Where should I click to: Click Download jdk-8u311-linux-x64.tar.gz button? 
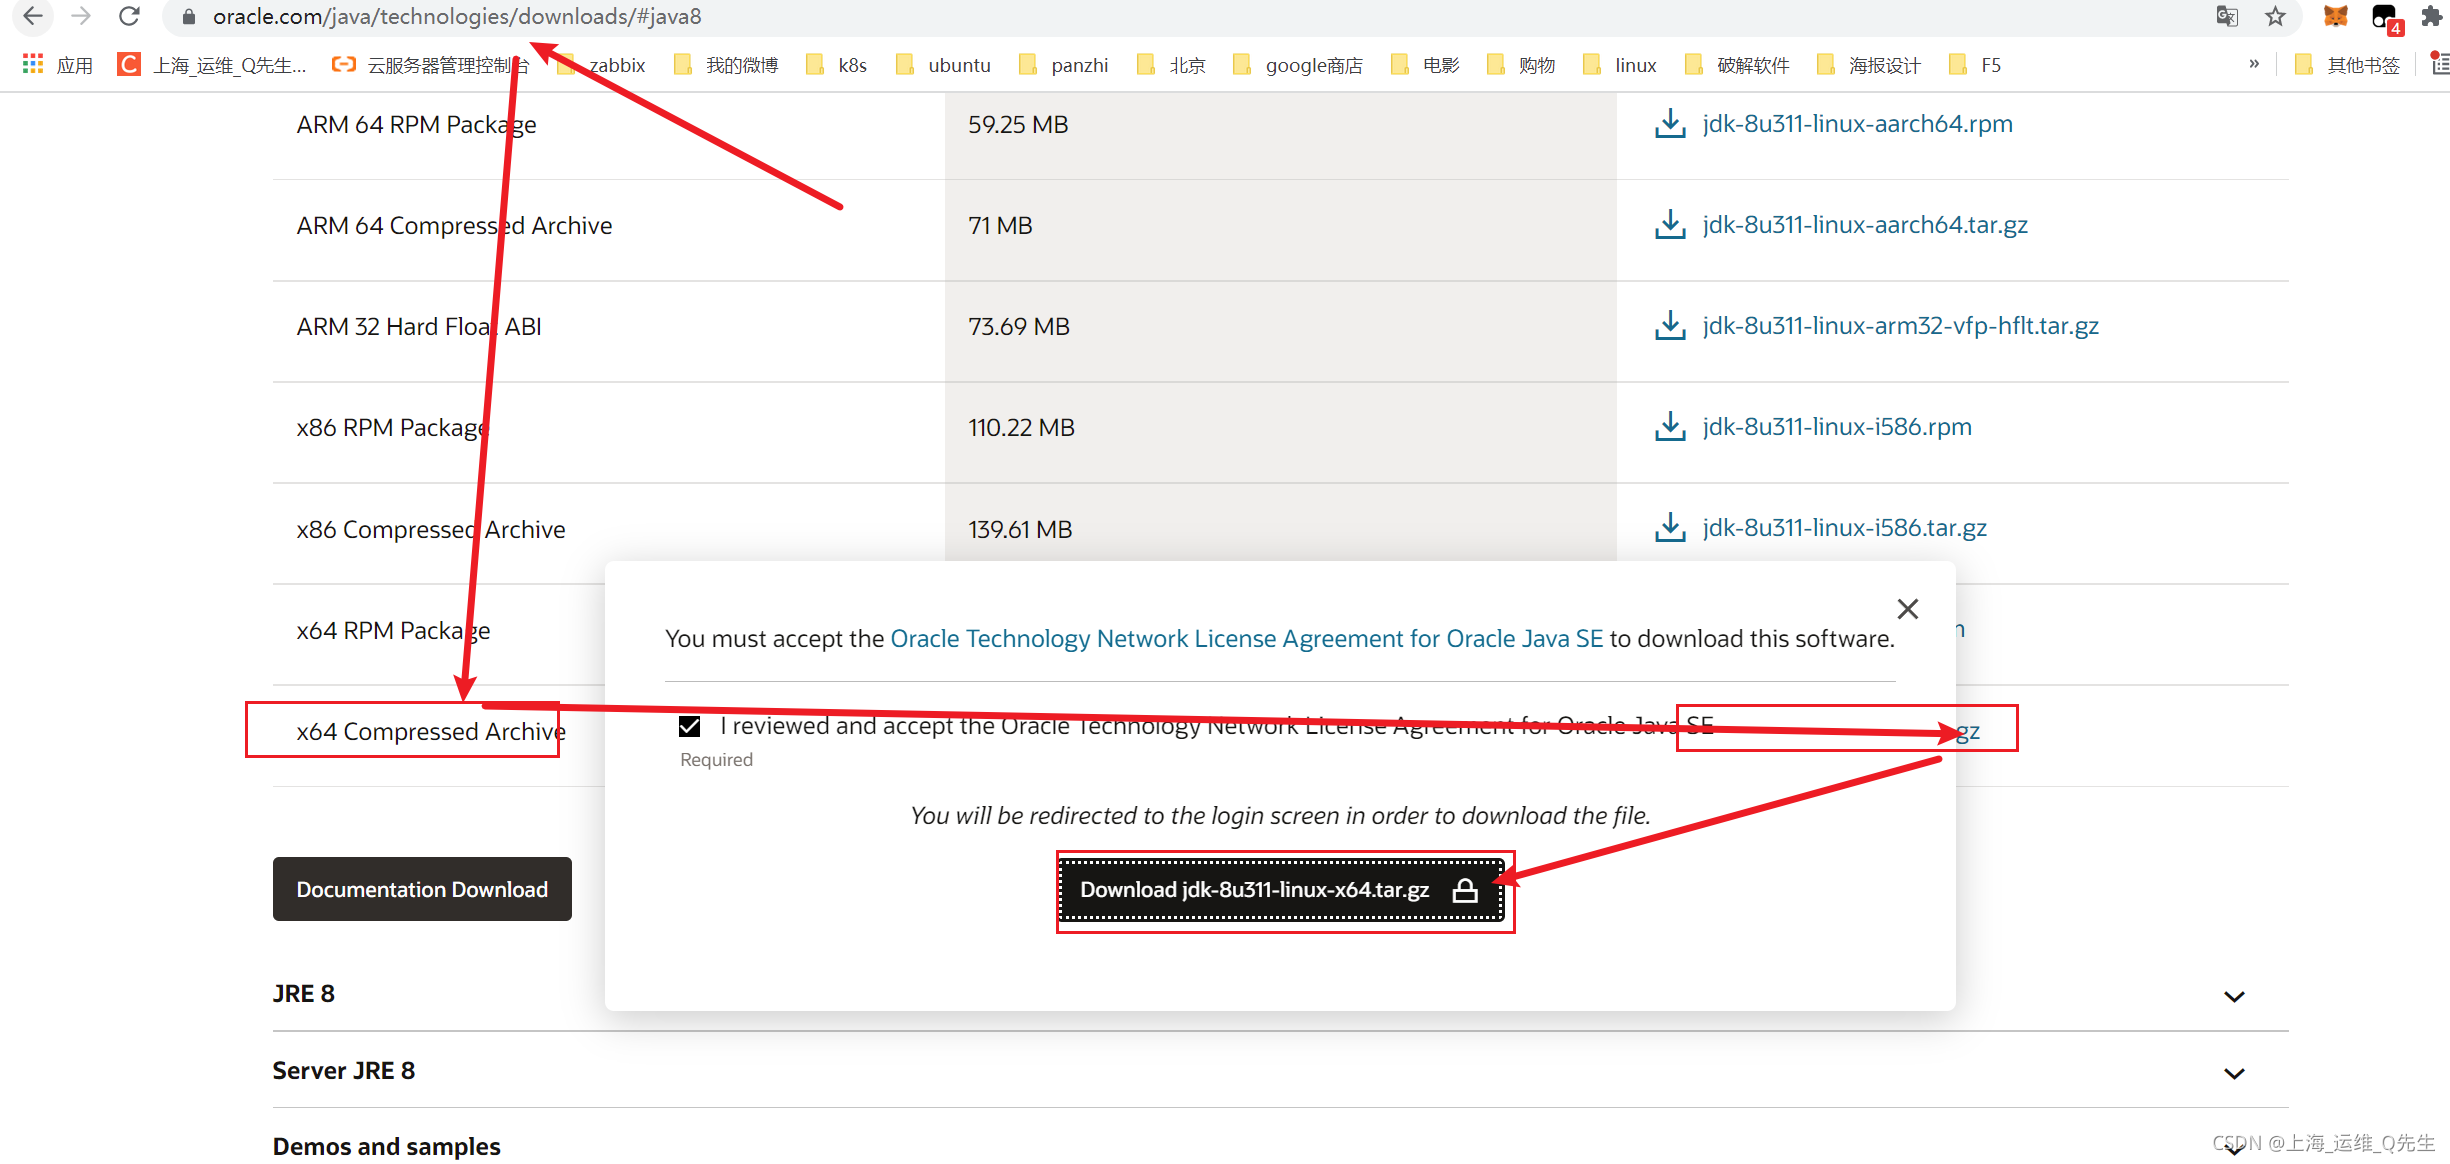point(1282,890)
